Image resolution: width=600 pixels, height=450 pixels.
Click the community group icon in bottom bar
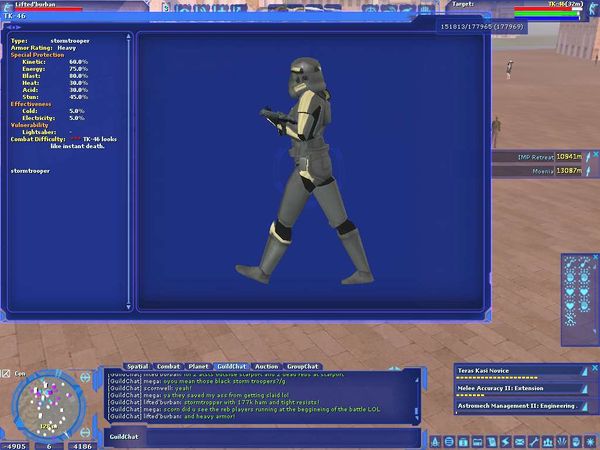(x=547, y=441)
